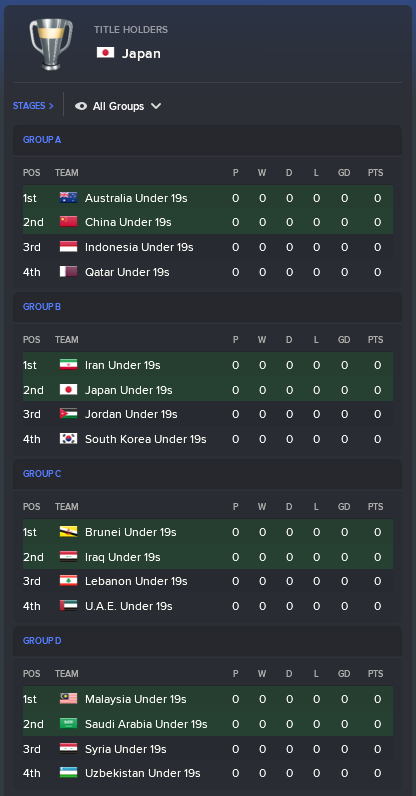Screen dimensions: 416x796
Task: Select Malaysia Under 19s team row
Action: [x=208, y=699]
